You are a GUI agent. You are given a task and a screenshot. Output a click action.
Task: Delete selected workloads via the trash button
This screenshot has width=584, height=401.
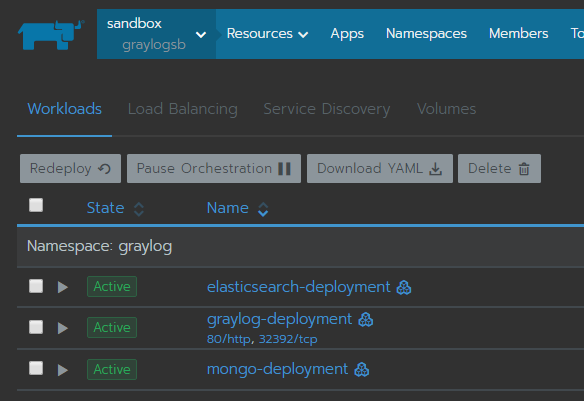(499, 169)
